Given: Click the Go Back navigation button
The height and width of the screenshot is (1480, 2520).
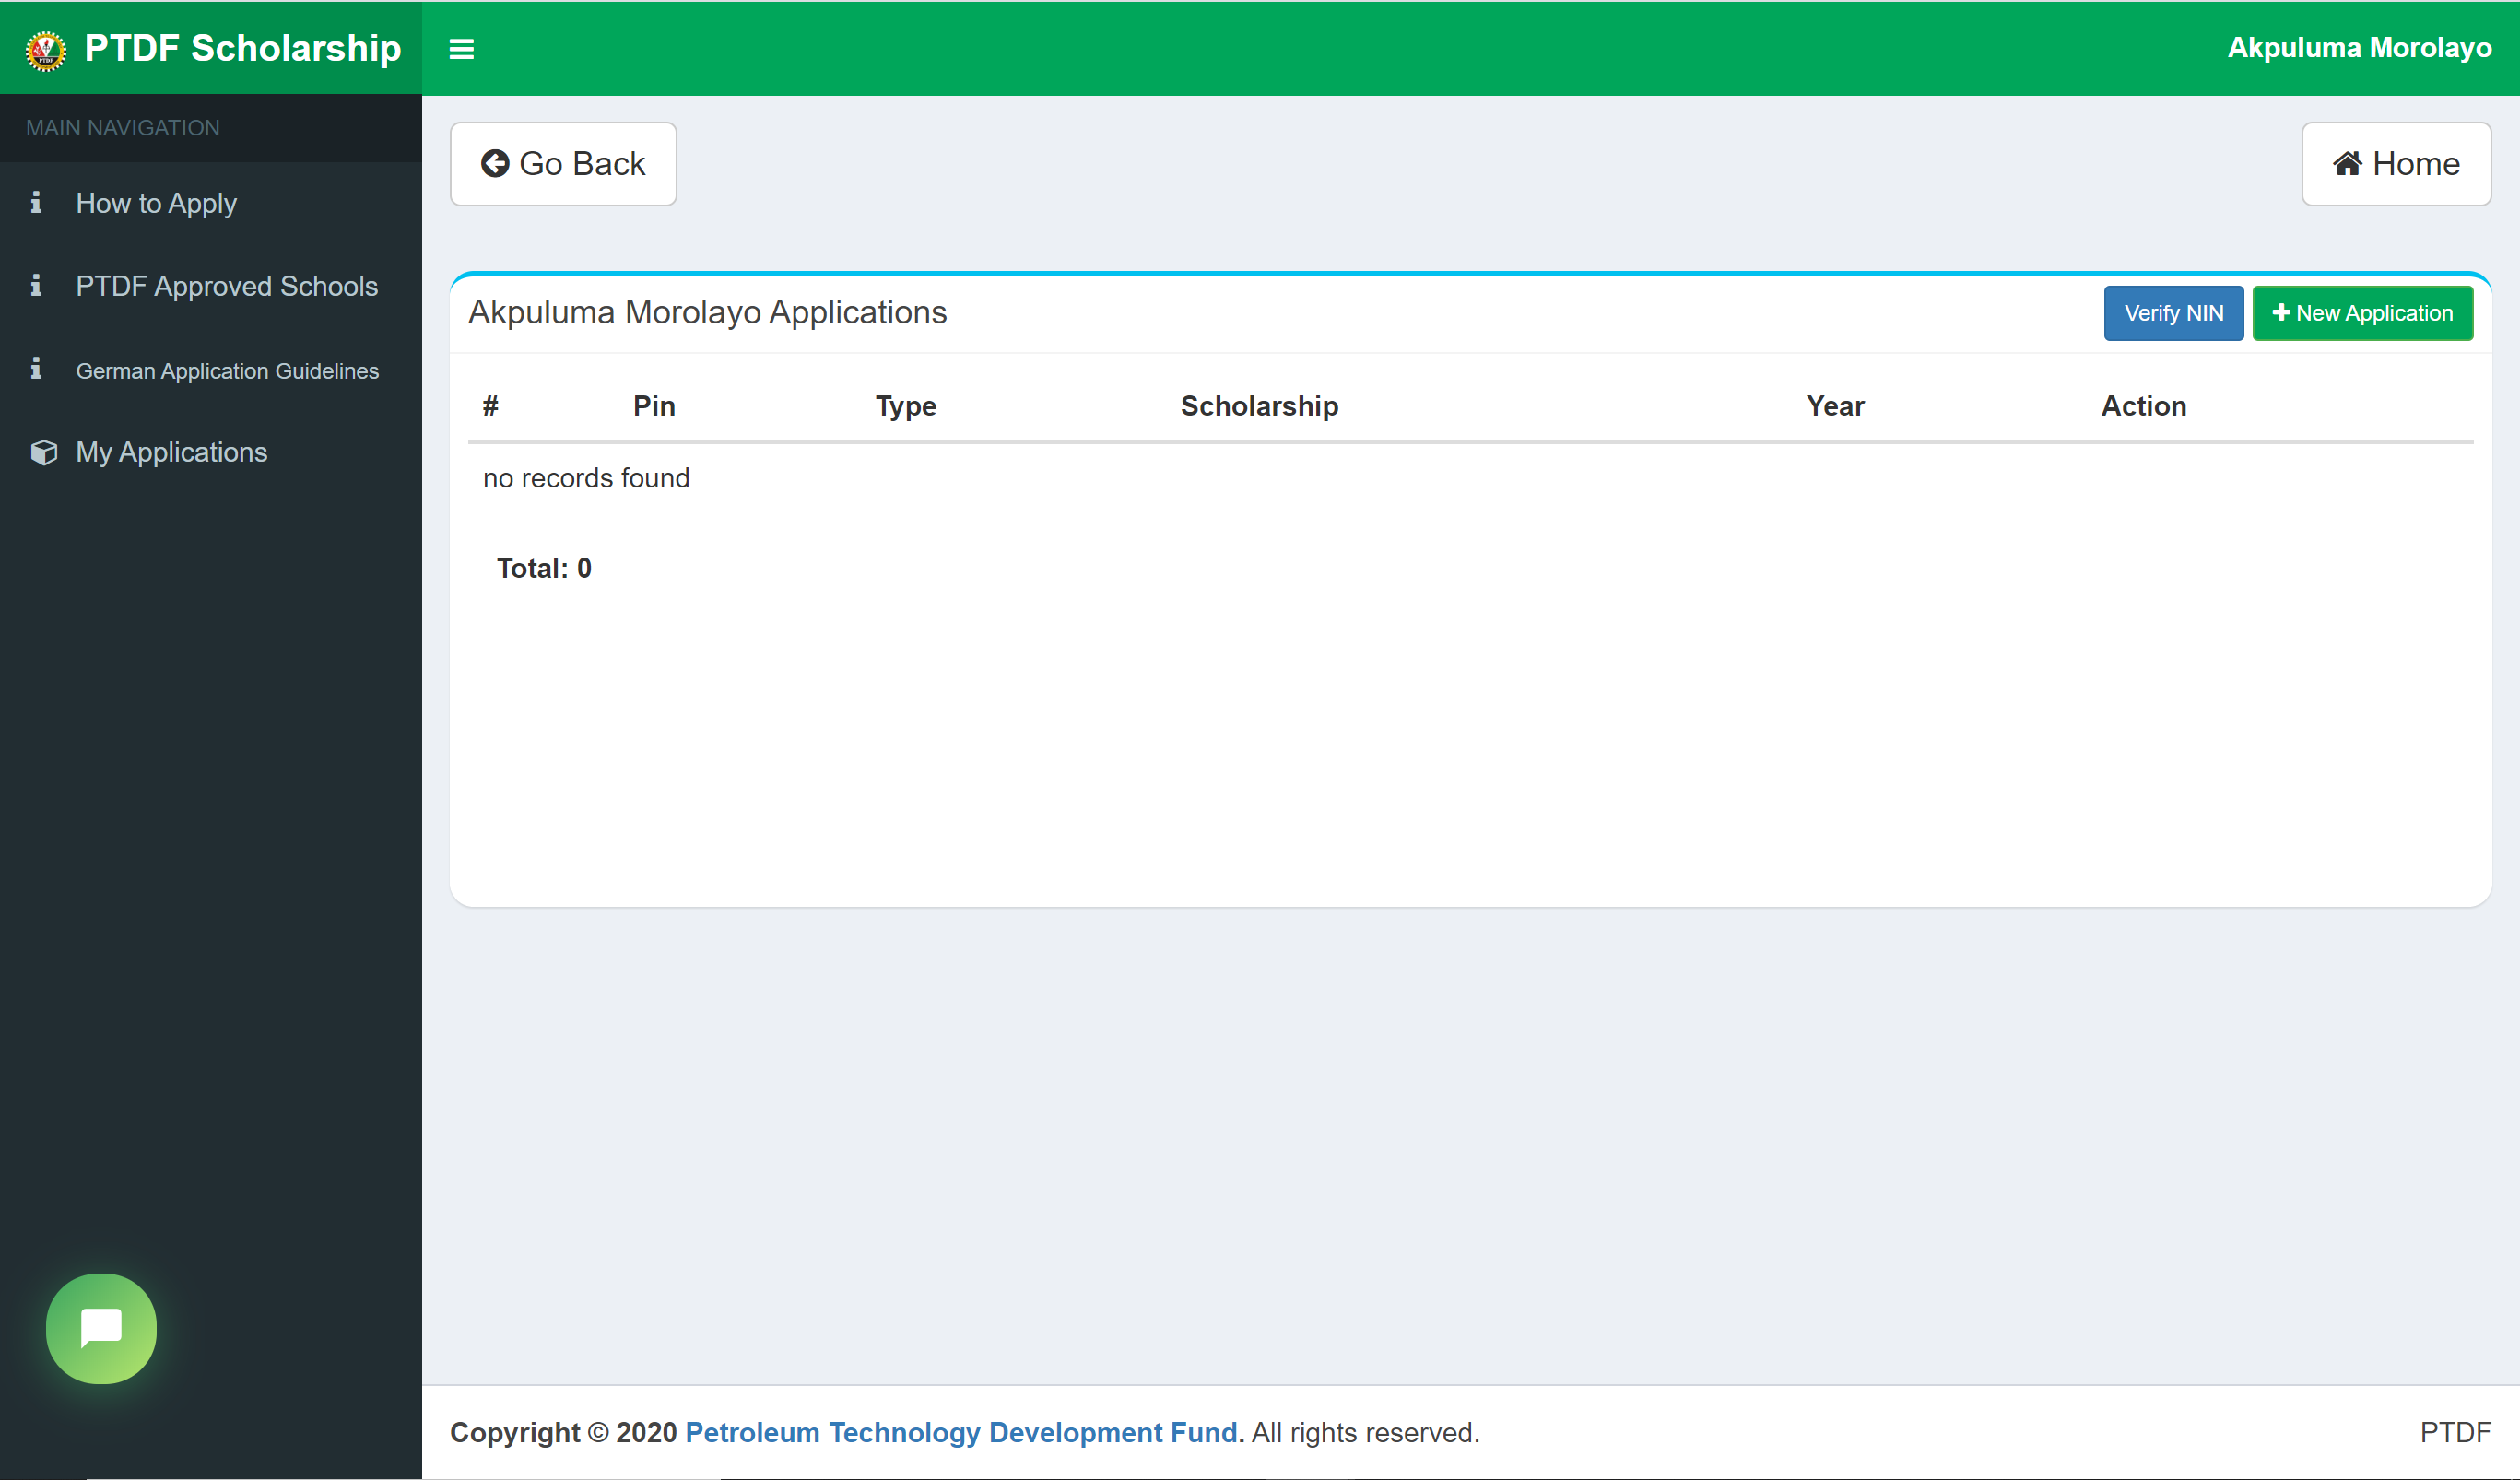Looking at the screenshot, I should tap(564, 162).
